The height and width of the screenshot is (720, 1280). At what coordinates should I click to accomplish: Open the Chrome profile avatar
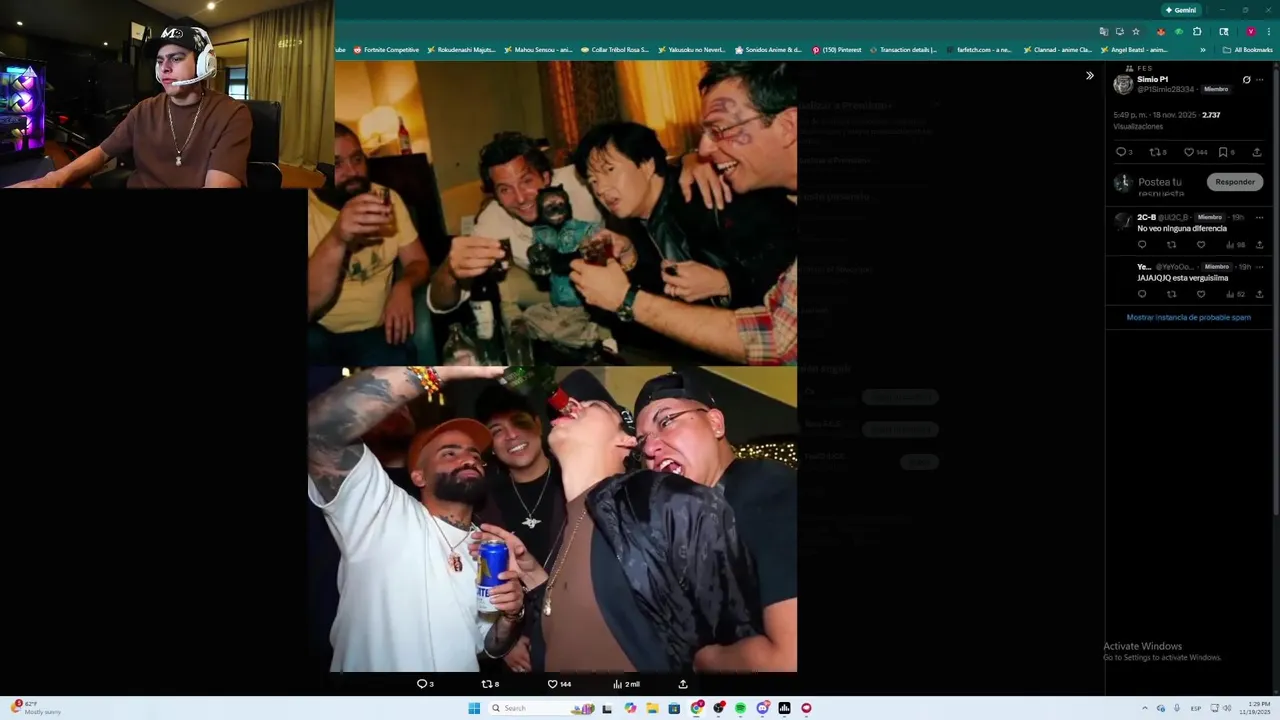1250,31
